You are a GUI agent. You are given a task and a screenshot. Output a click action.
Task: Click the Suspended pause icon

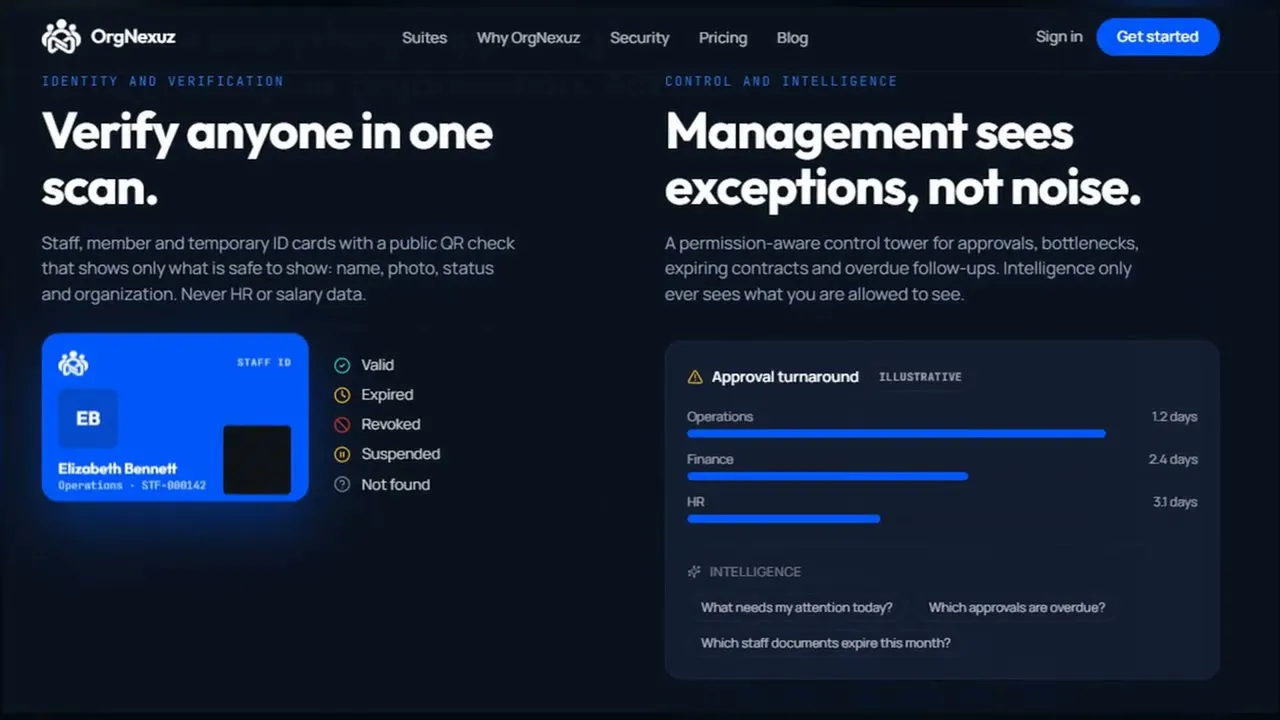[x=342, y=454]
